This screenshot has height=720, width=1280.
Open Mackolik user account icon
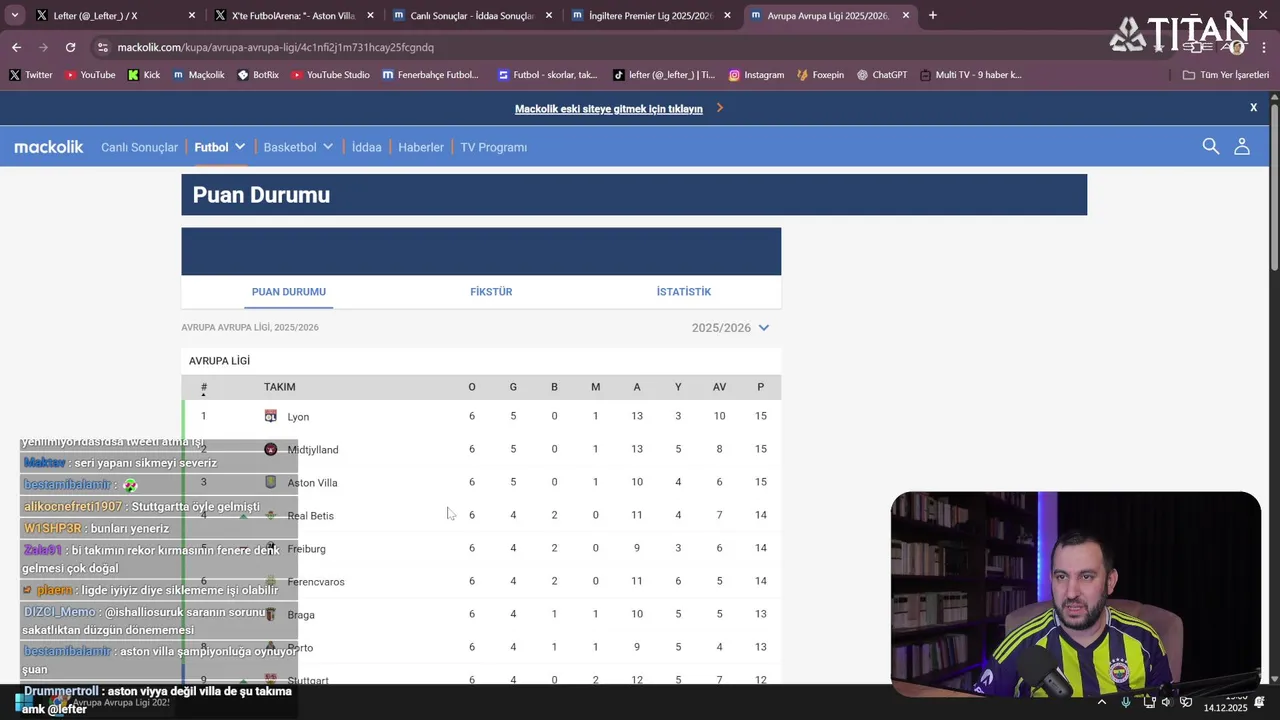pos(1241,147)
